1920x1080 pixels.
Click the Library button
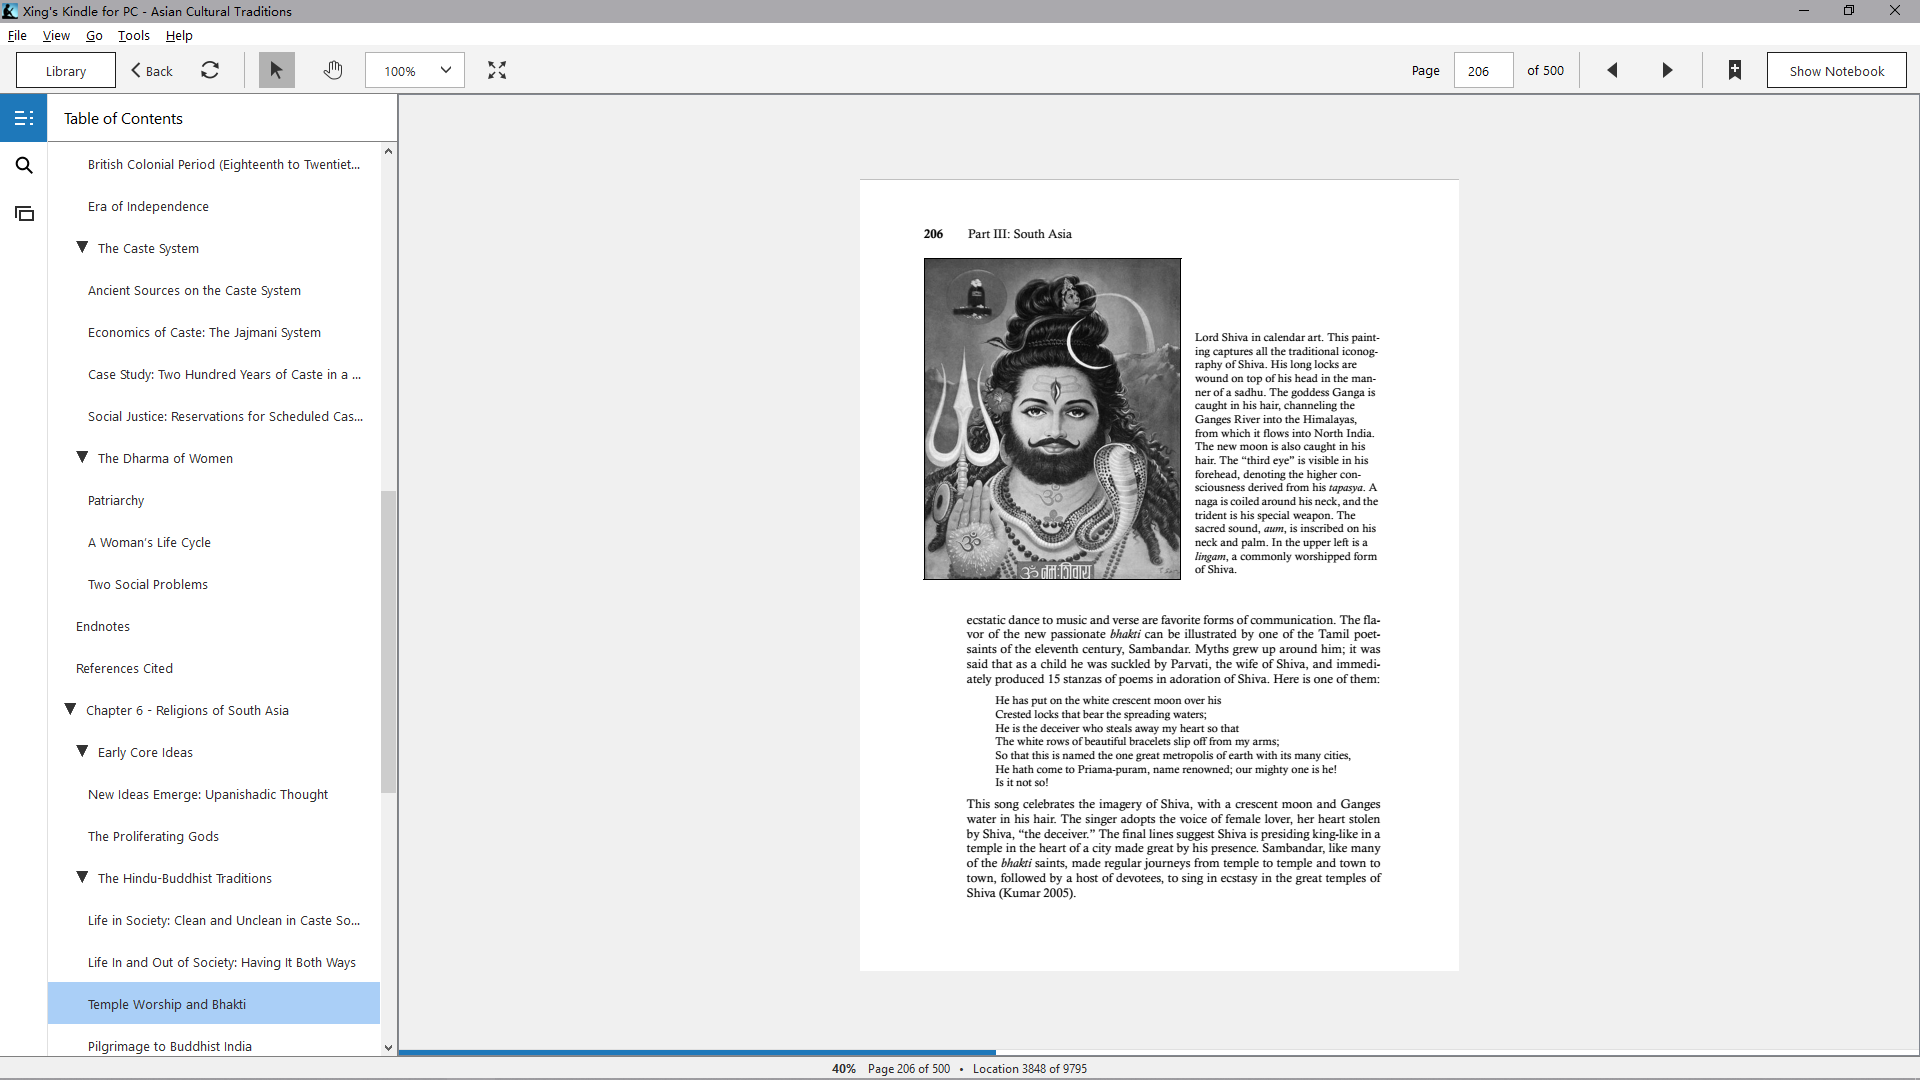tap(66, 70)
